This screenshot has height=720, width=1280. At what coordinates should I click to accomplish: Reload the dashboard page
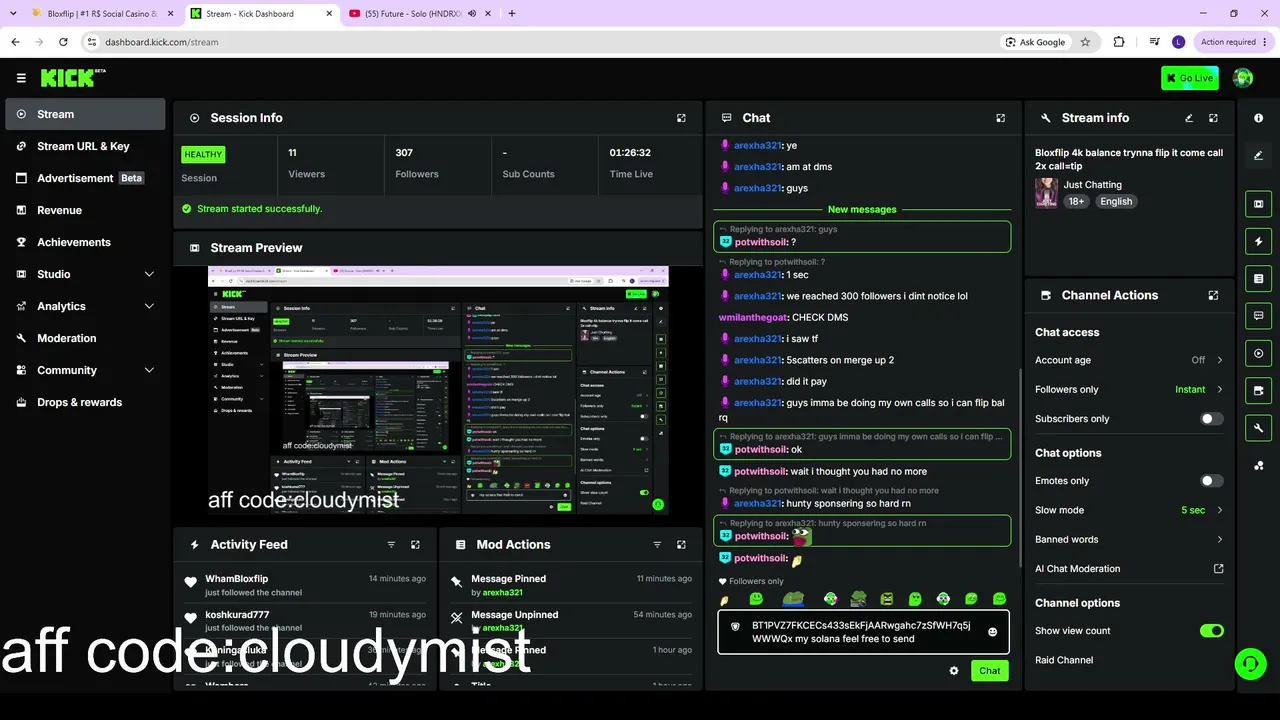tap(63, 42)
